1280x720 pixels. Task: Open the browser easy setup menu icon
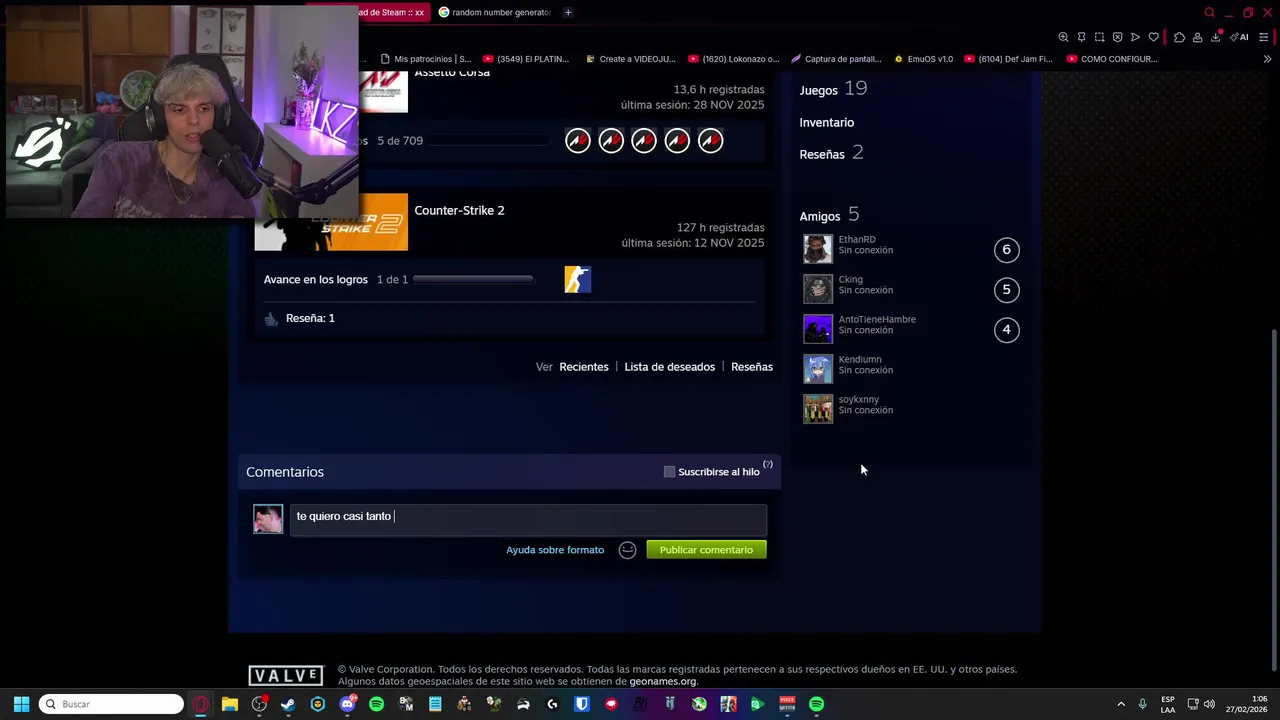tap(1263, 37)
